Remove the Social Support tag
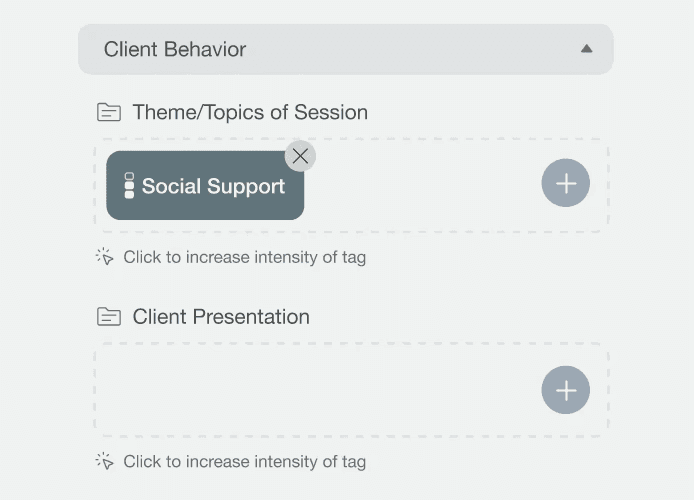 pos(300,156)
